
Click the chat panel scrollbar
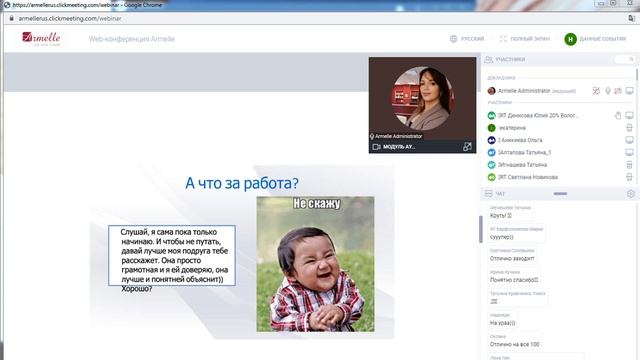[x=481, y=229]
